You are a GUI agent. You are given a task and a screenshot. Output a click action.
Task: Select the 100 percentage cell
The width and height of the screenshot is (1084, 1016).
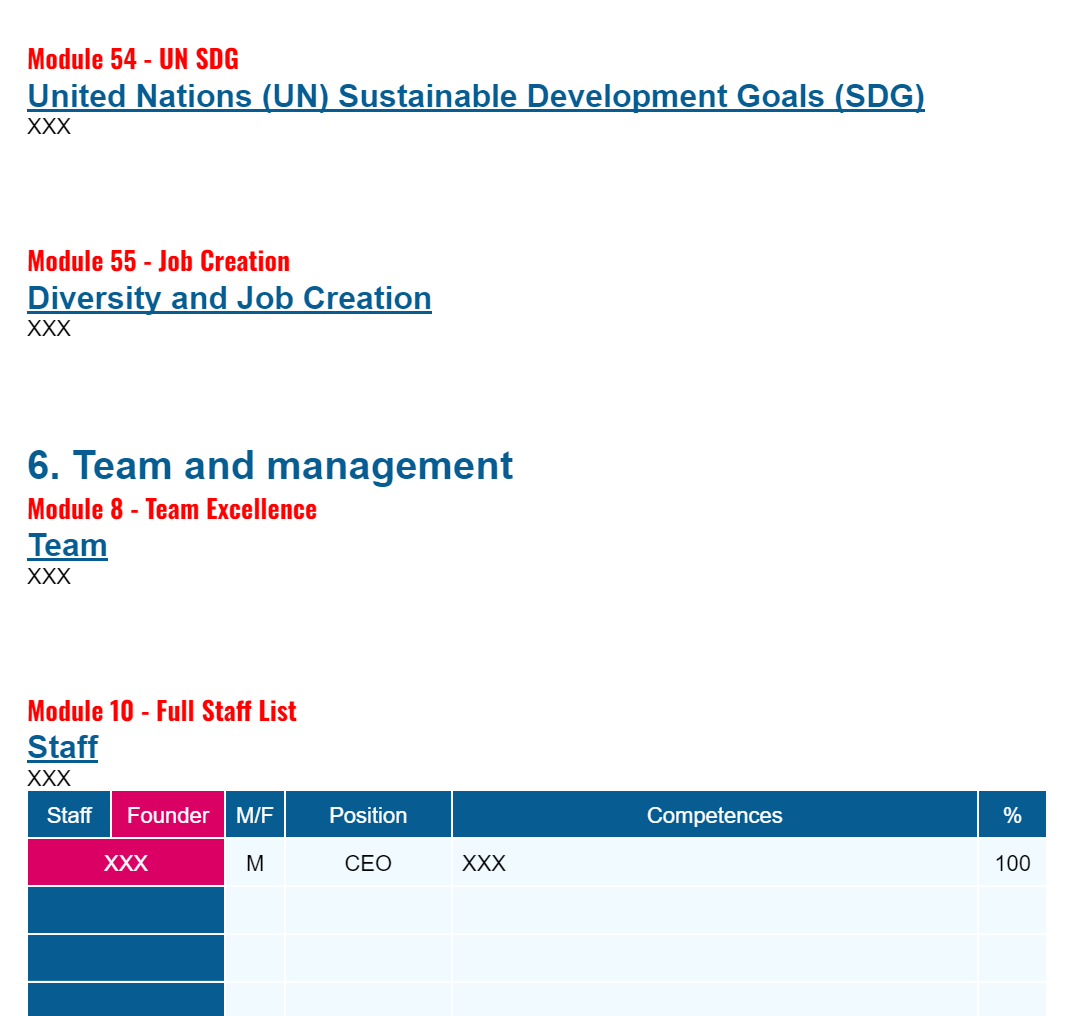point(1013,862)
